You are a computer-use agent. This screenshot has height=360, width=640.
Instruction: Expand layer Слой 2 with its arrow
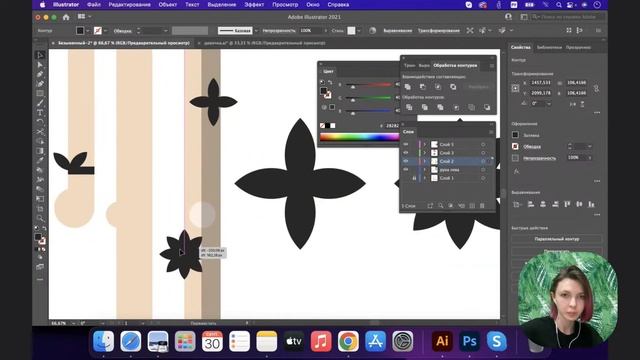(x=424, y=161)
